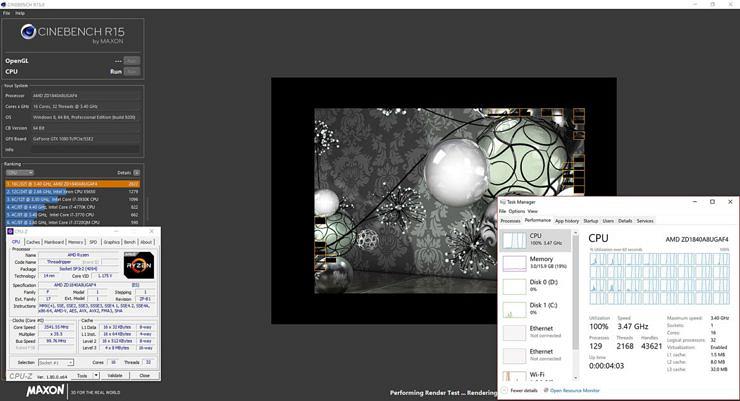
Task: Click Close button in CPU-Z
Action: (144, 376)
